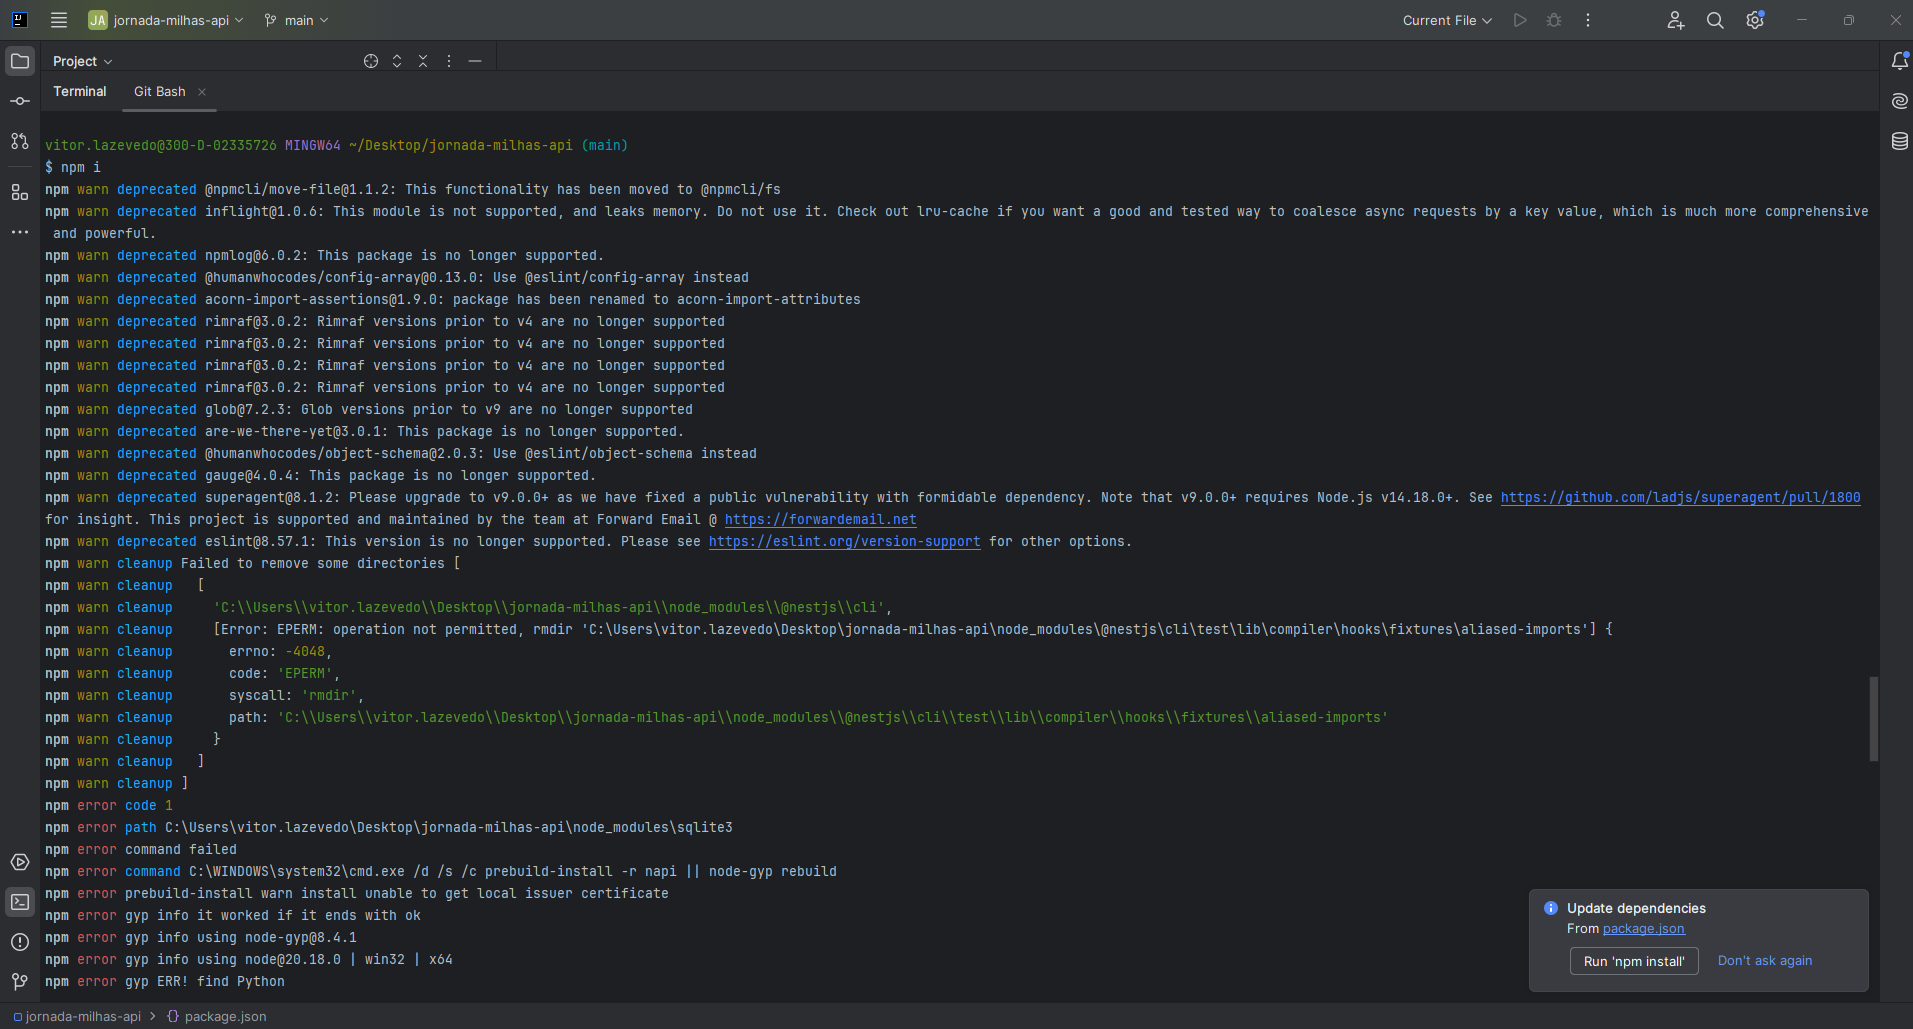The height and width of the screenshot is (1029, 1913).
Task: Open forwardemail.net link
Action: tap(820, 519)
